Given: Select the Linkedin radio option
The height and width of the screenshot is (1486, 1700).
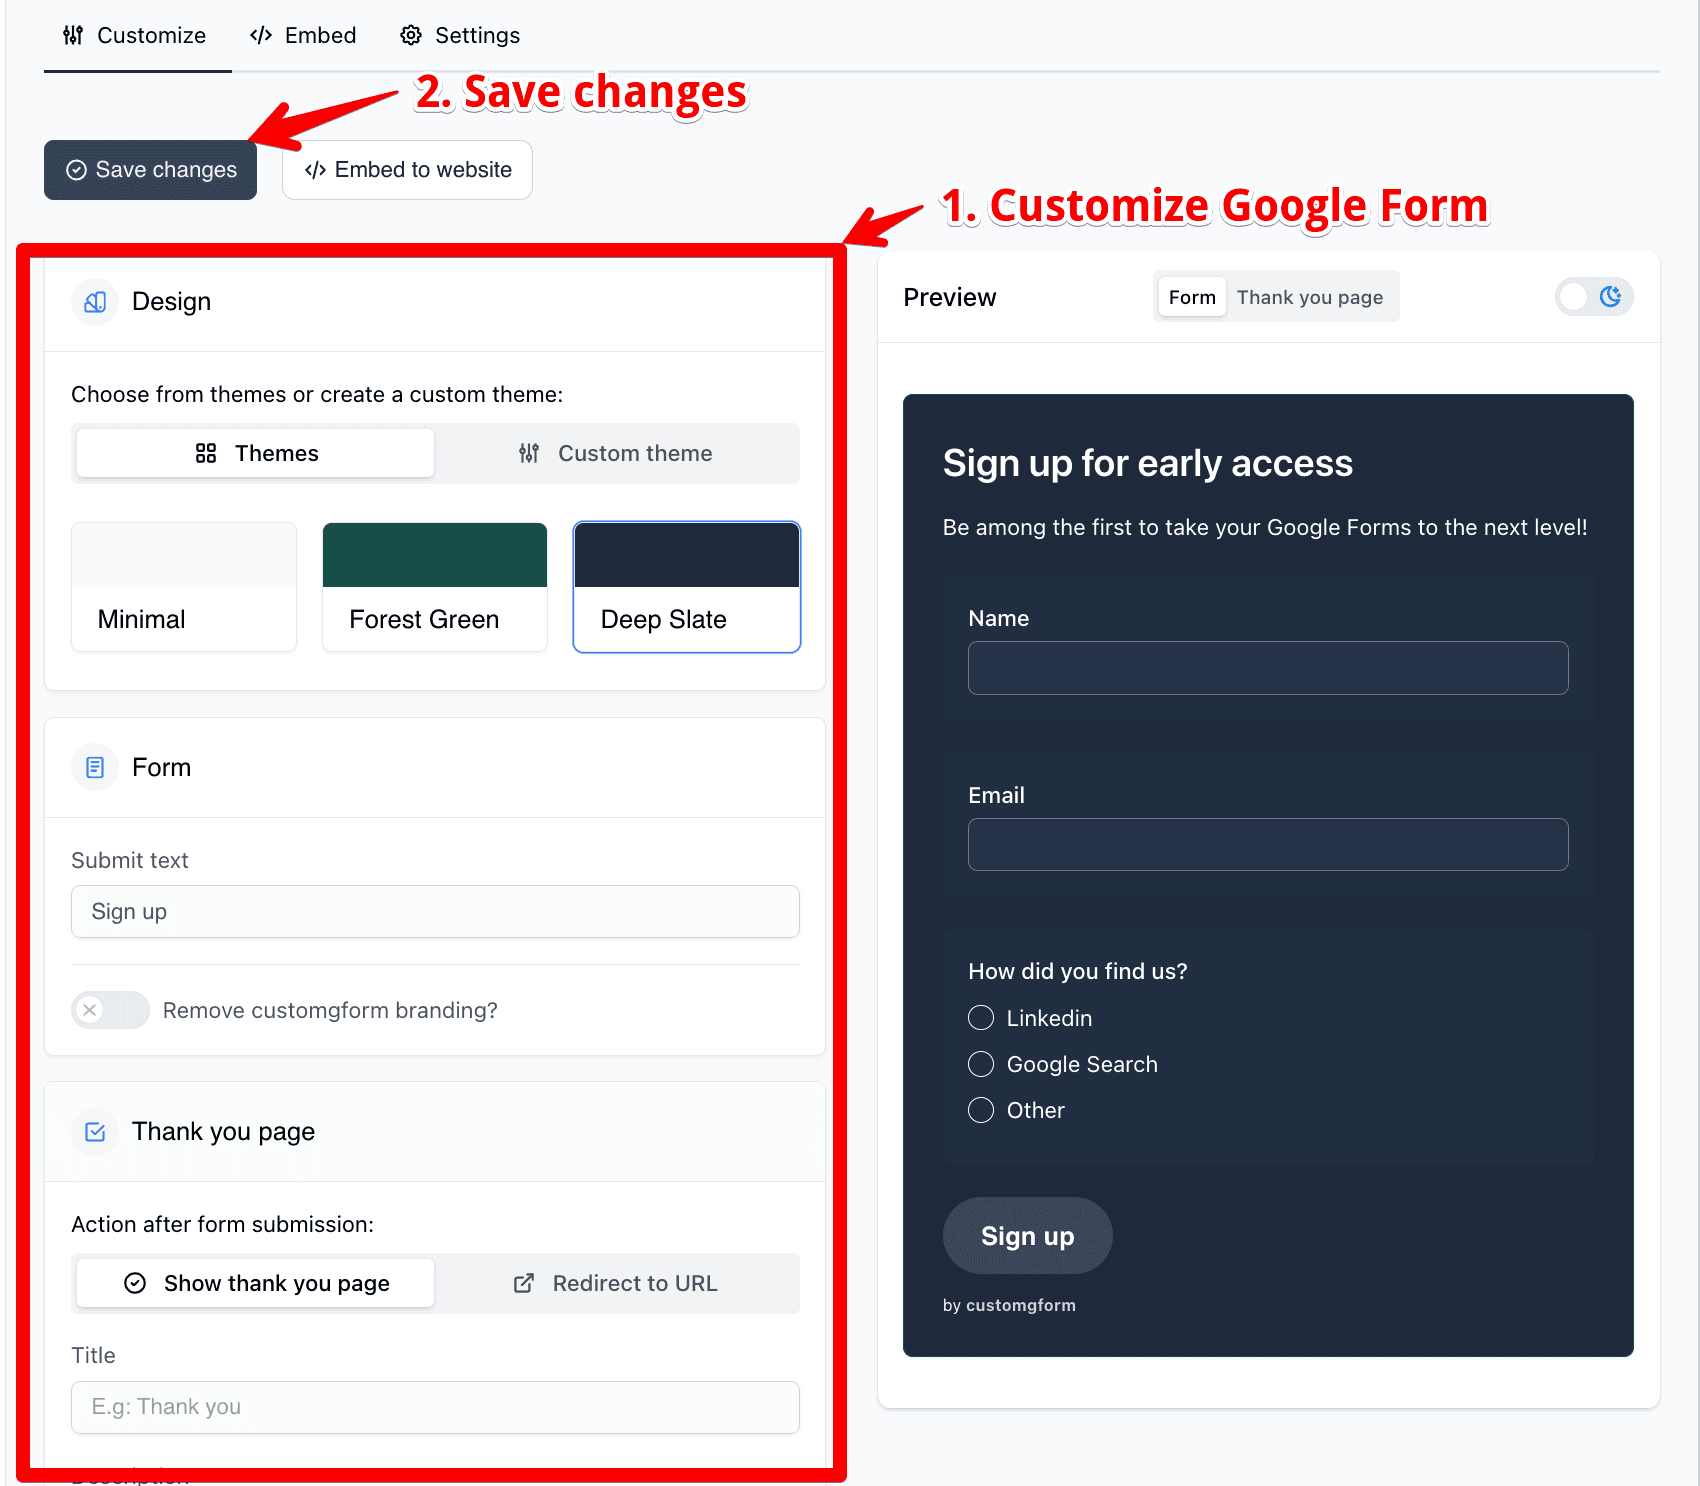Looking at the screenshot, I should point(981,1018).
